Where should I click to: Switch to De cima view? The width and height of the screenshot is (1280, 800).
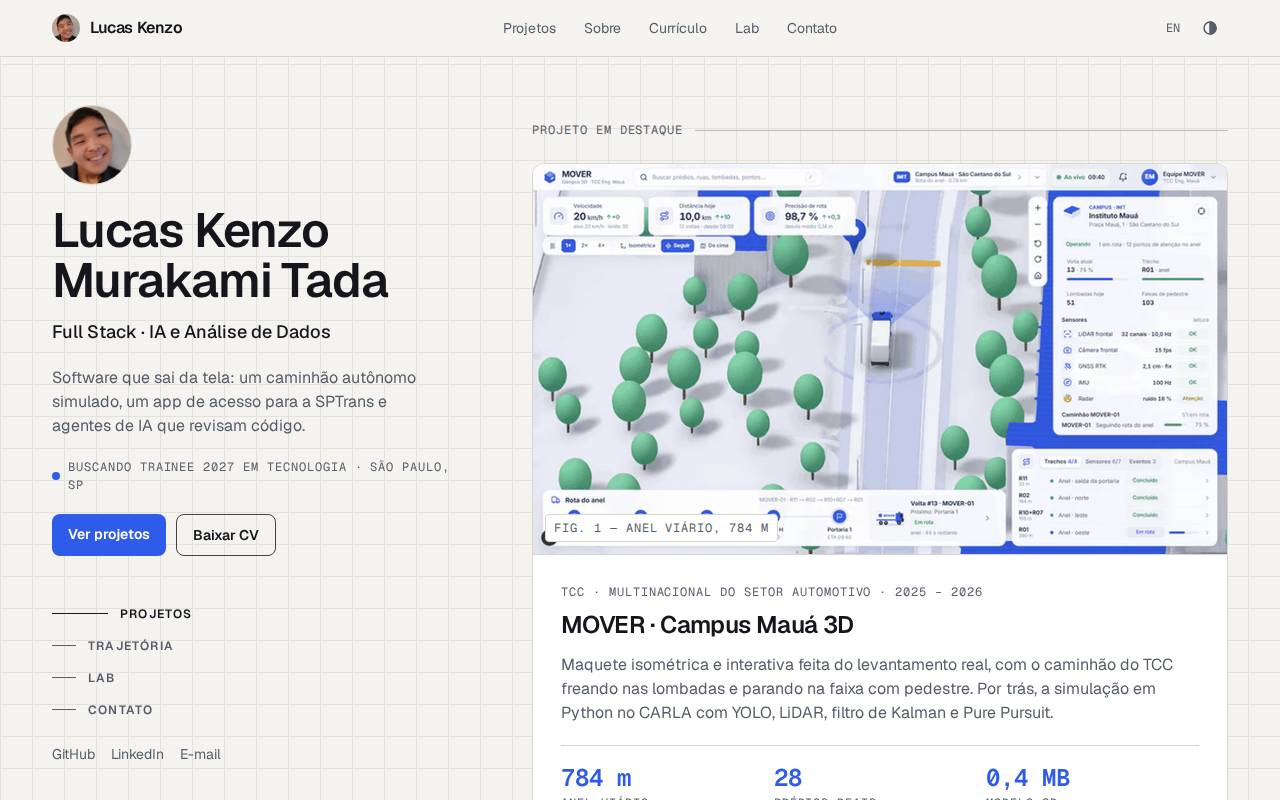coord(715,245)
